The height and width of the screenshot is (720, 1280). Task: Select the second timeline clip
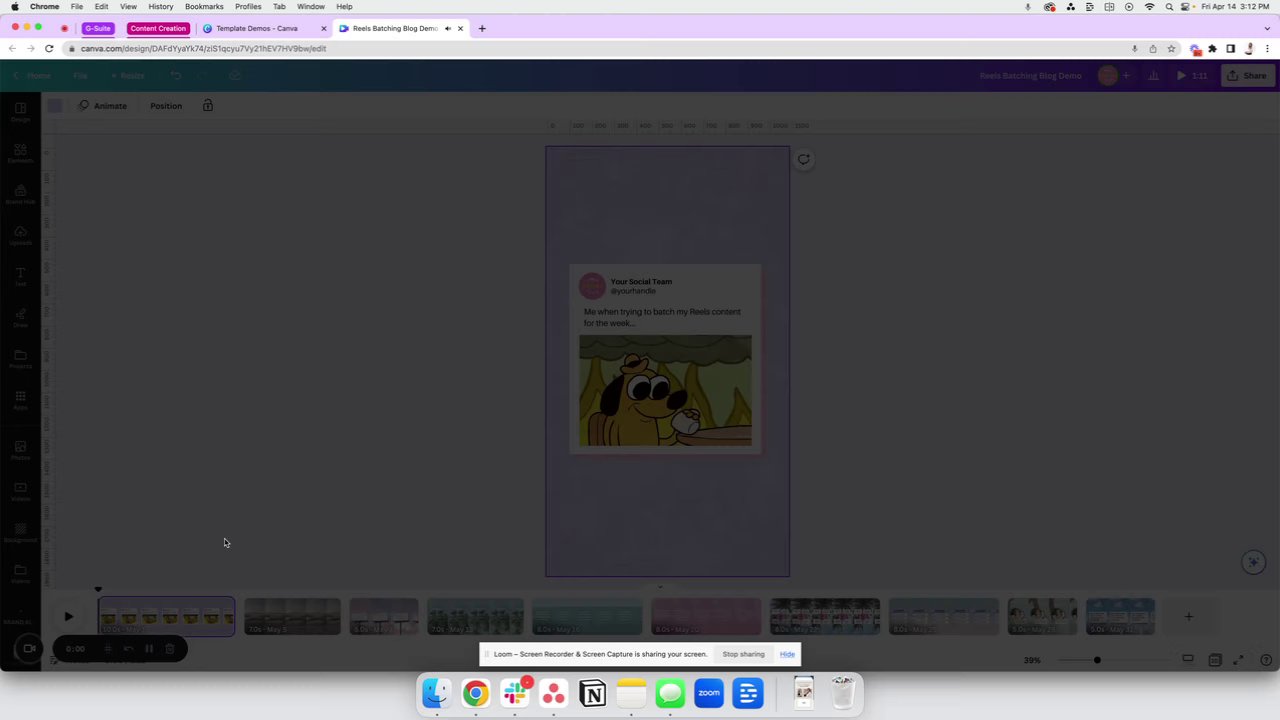click(292, 617)
